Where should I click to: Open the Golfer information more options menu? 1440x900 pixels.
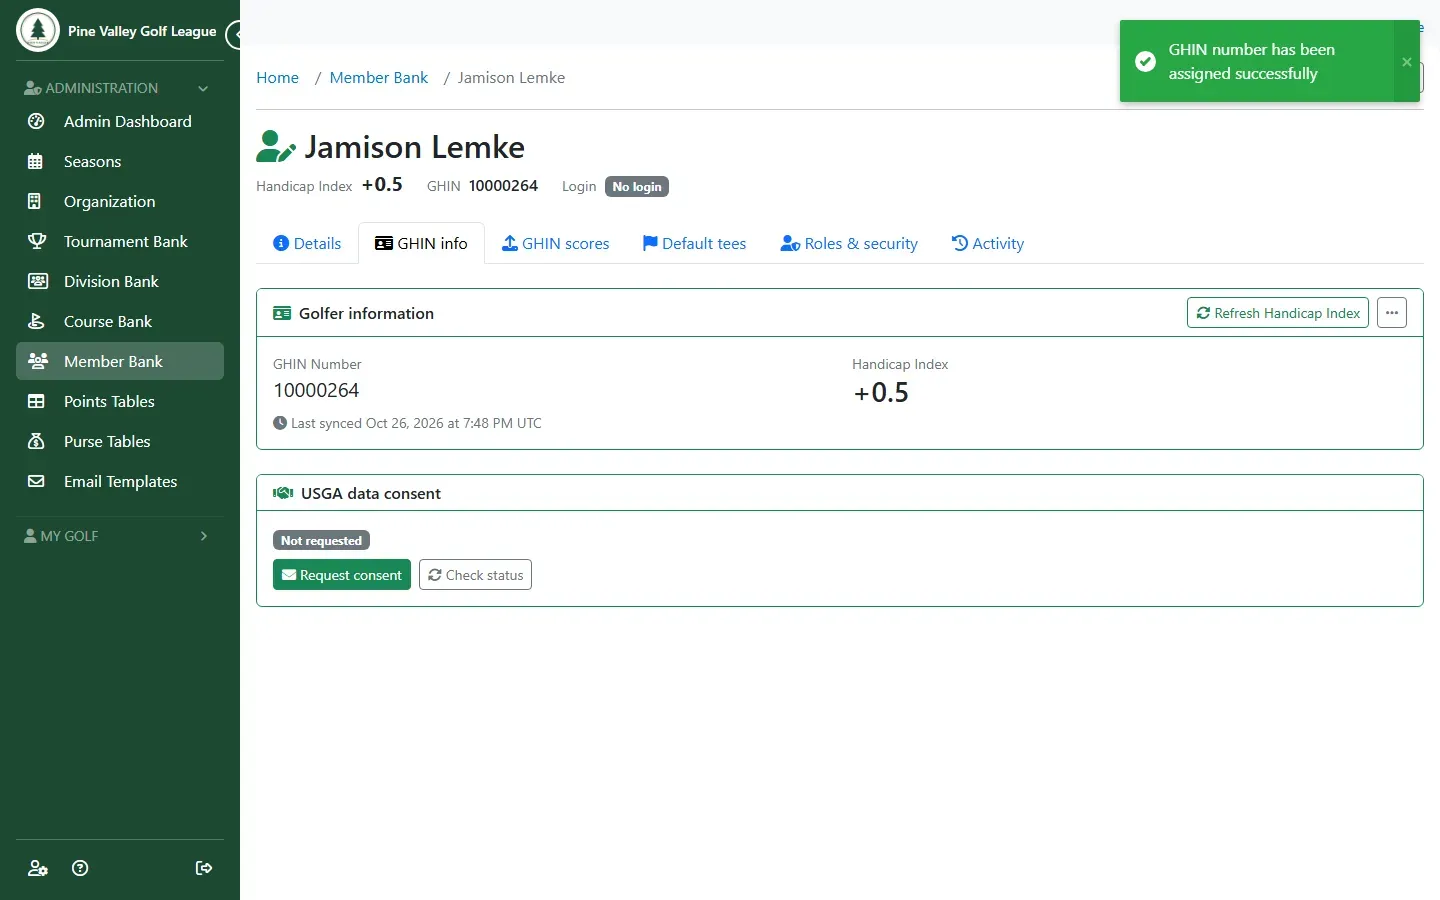point(1392,313)
